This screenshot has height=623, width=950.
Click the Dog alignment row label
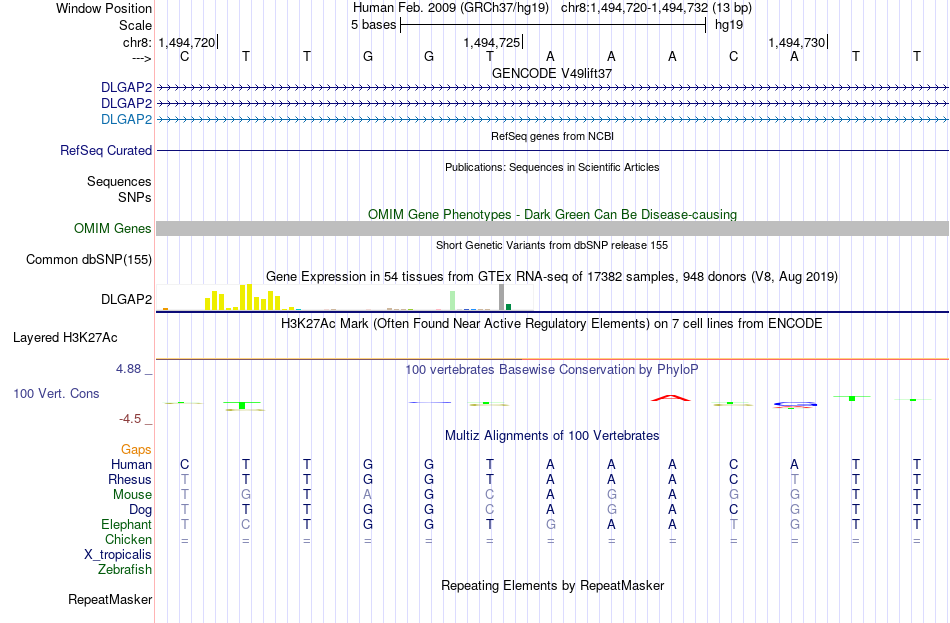tap(141, 510)
